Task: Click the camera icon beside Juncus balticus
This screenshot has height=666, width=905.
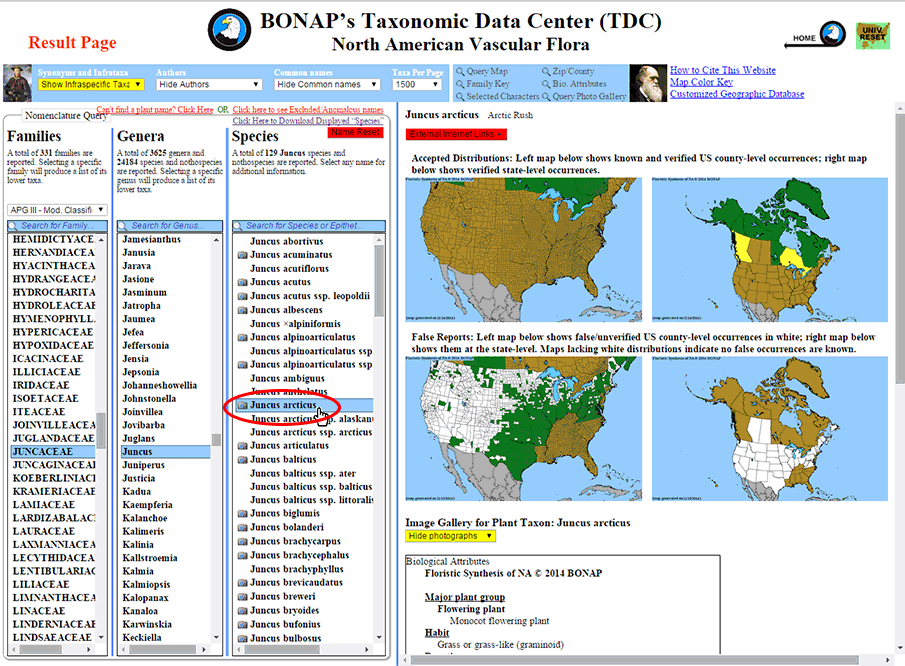Action: coord(243,459)
